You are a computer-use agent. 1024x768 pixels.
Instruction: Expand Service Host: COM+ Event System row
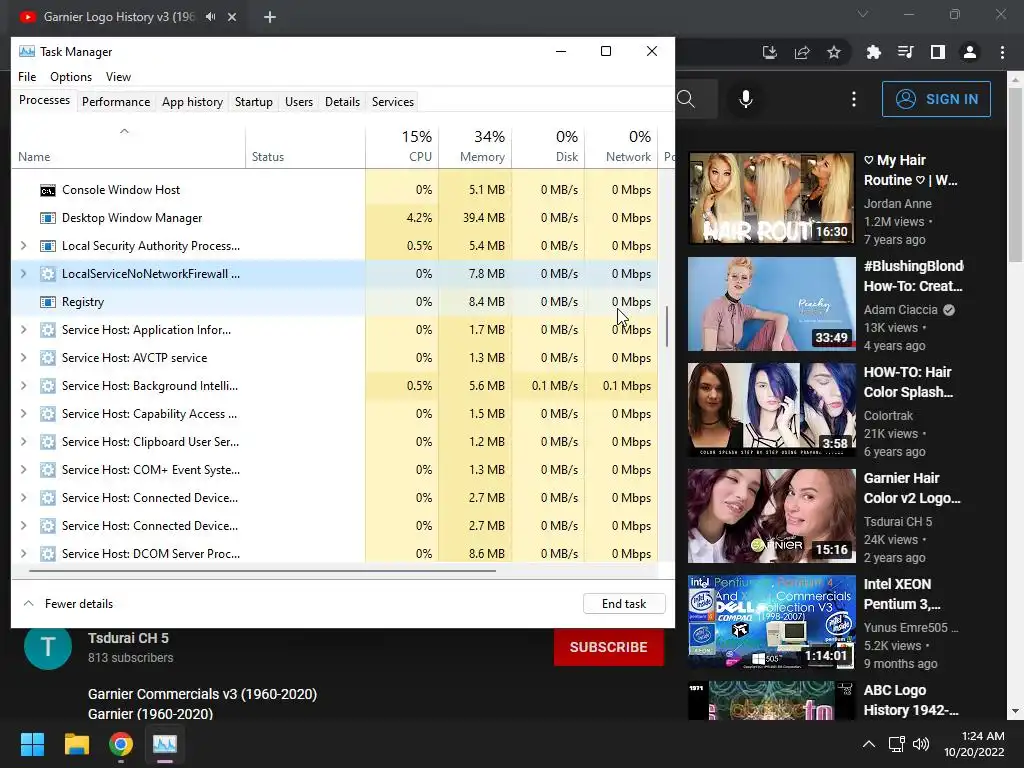click(24, 470)
